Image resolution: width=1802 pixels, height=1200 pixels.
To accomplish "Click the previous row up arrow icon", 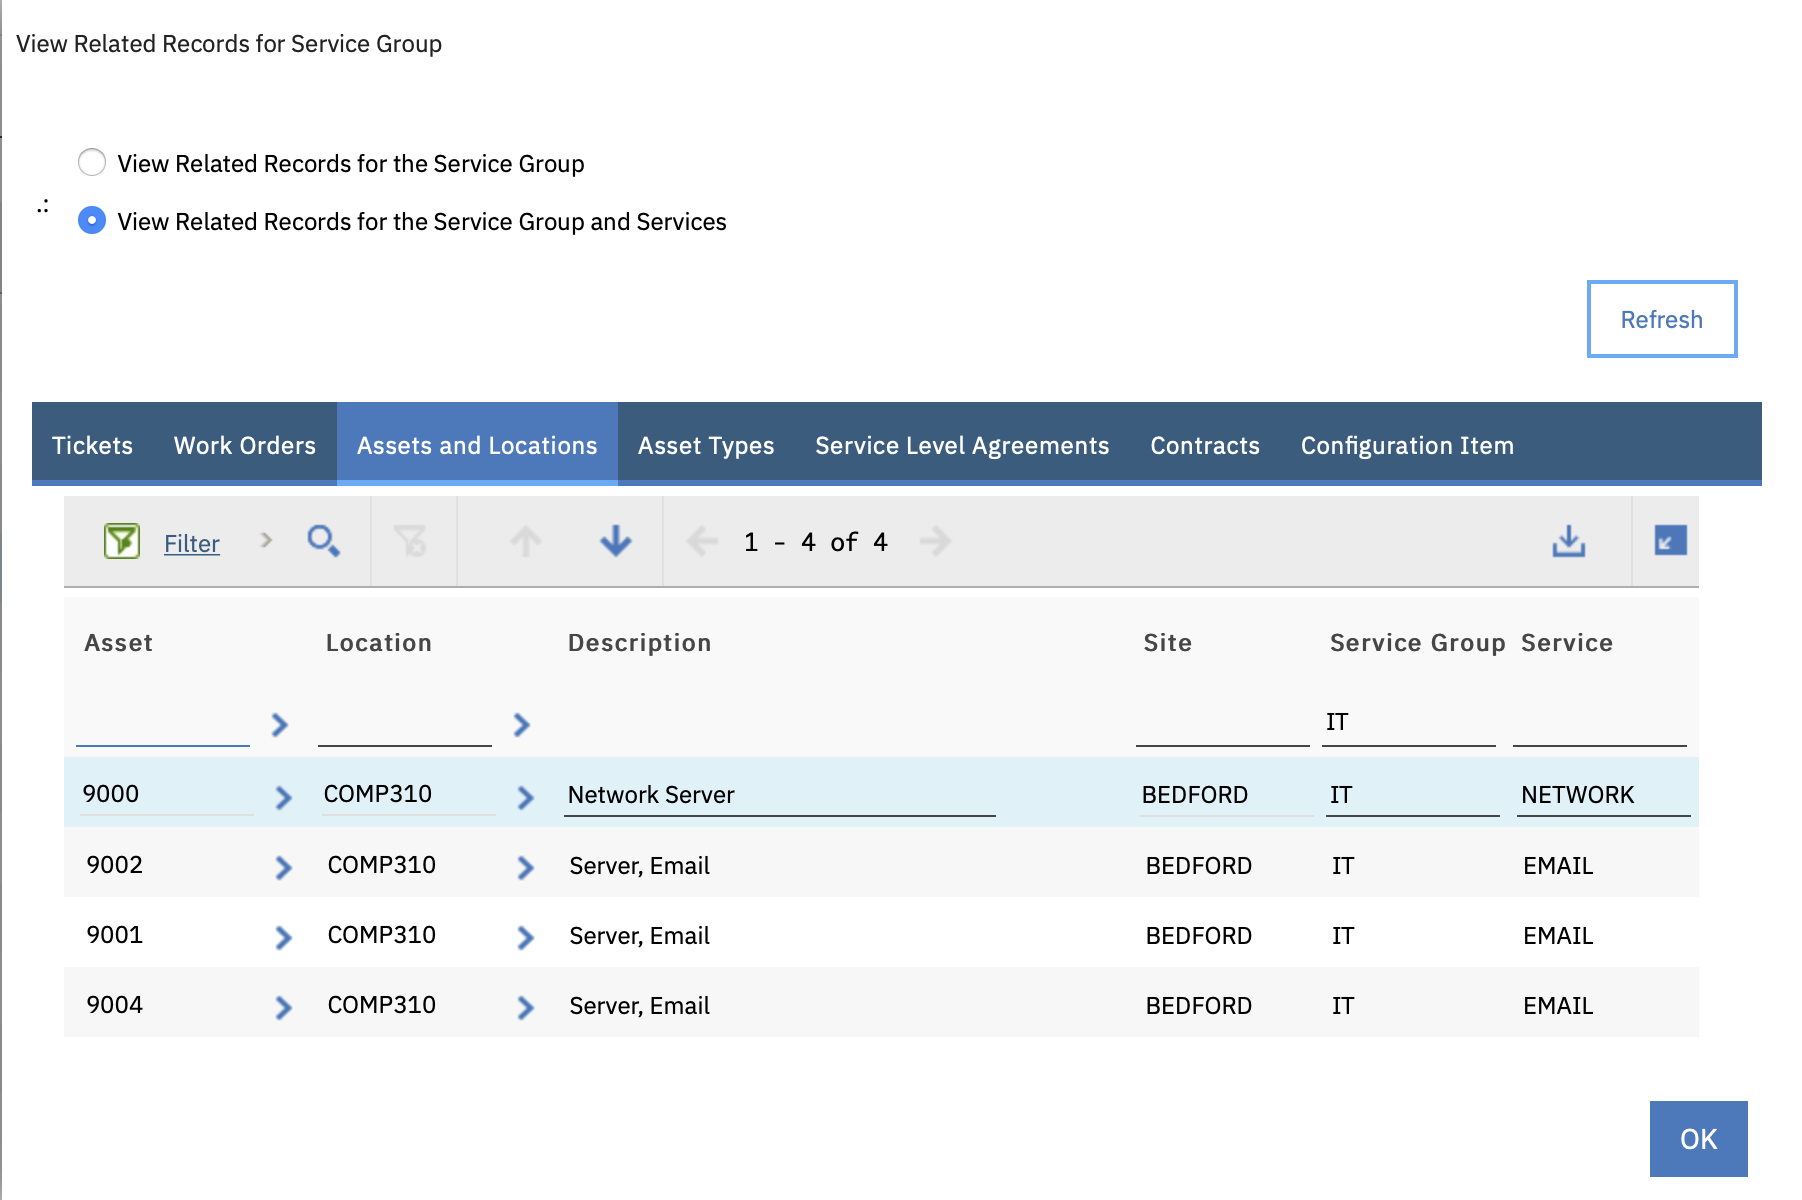I will [x=526, y=541].
